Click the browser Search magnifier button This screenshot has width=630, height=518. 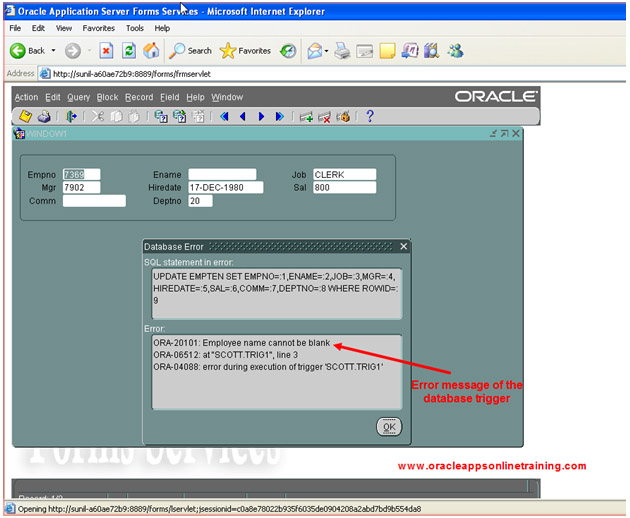point(190,51)
